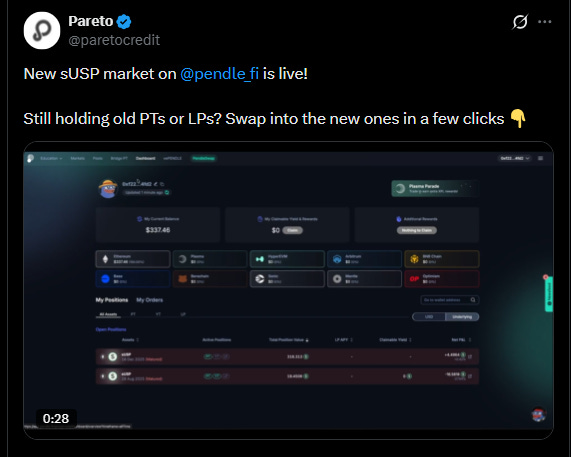Open the @pendle_fi mention link
The image size is (571, 457).
(220, 74)
